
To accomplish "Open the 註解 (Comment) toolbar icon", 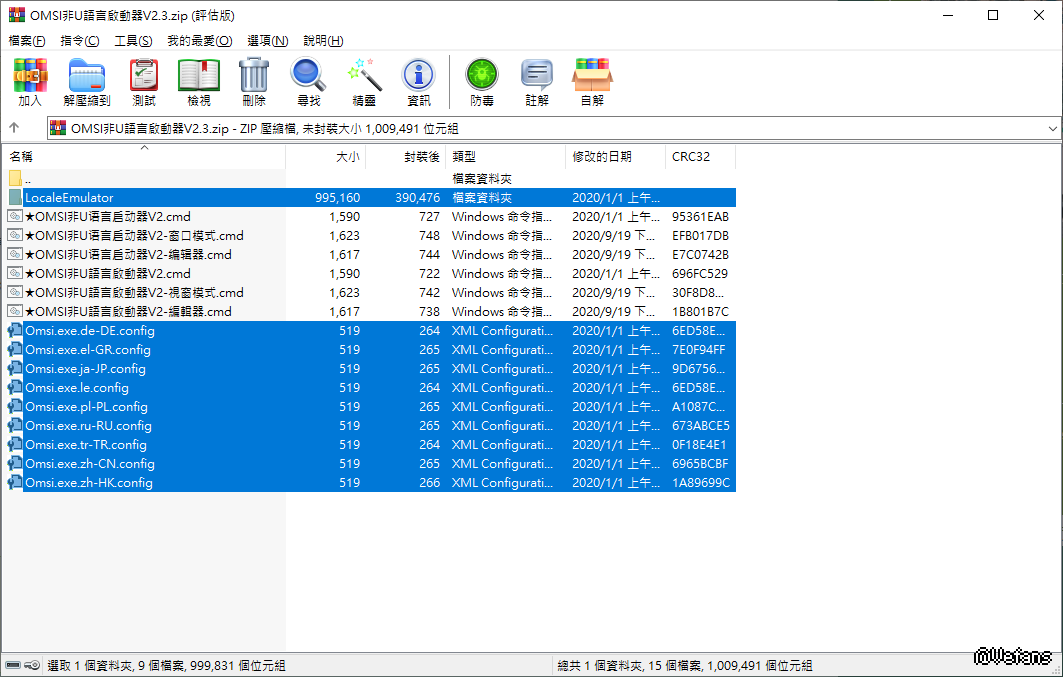I will [x=537, y=82].
